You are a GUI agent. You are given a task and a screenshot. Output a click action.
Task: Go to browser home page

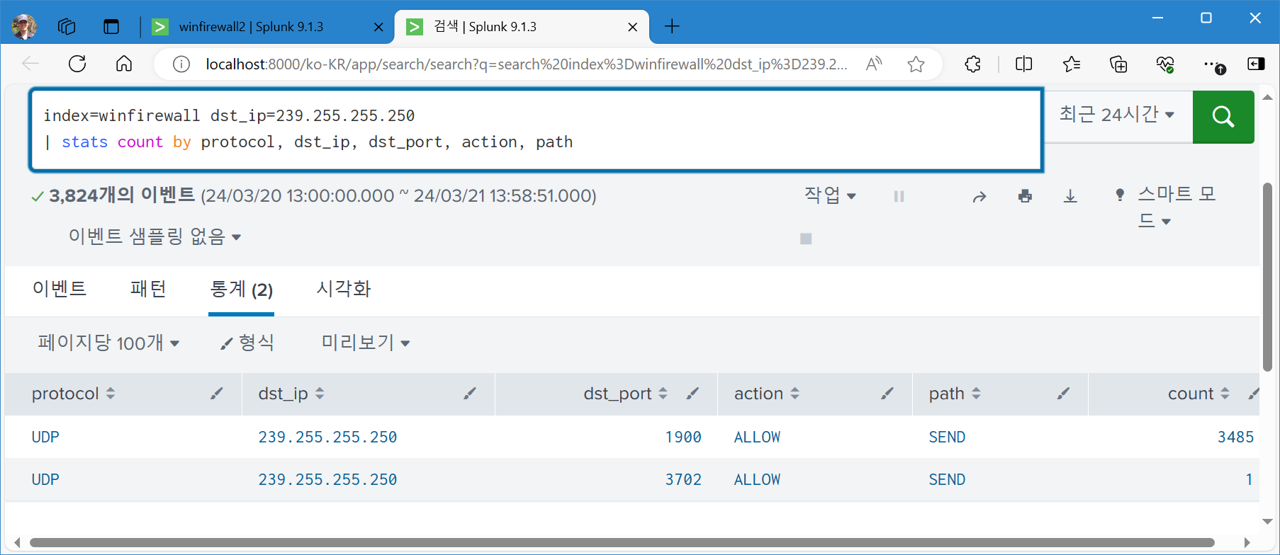pos(124,64)
